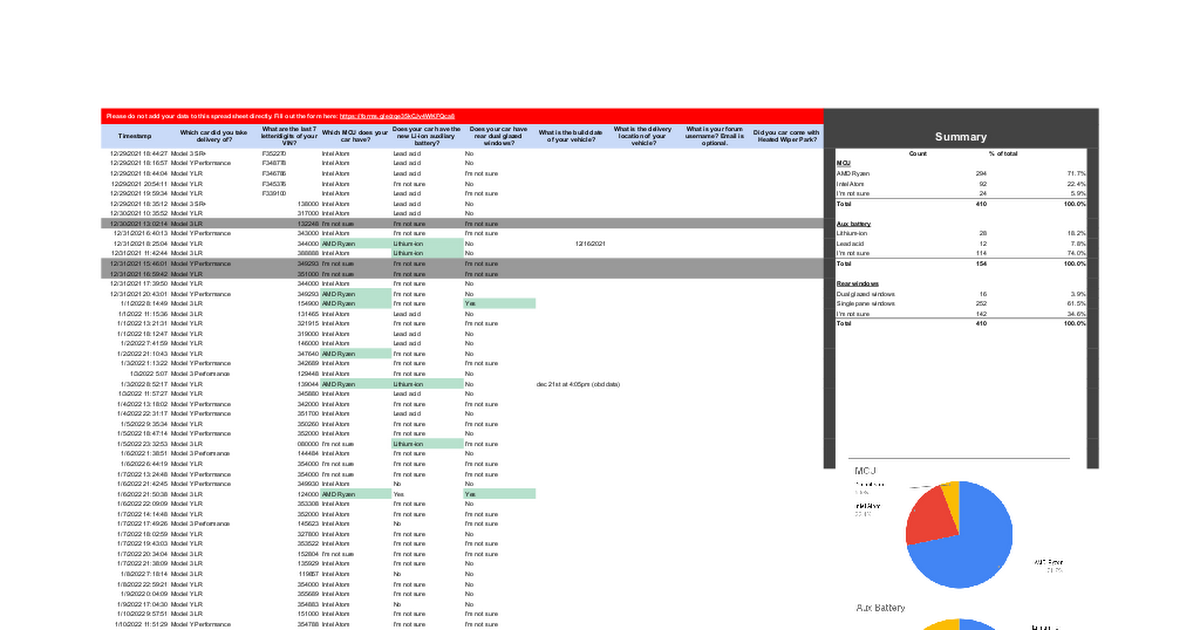Select timestamp cell 1/7/2022 17:49:26

tap(142, 524)
